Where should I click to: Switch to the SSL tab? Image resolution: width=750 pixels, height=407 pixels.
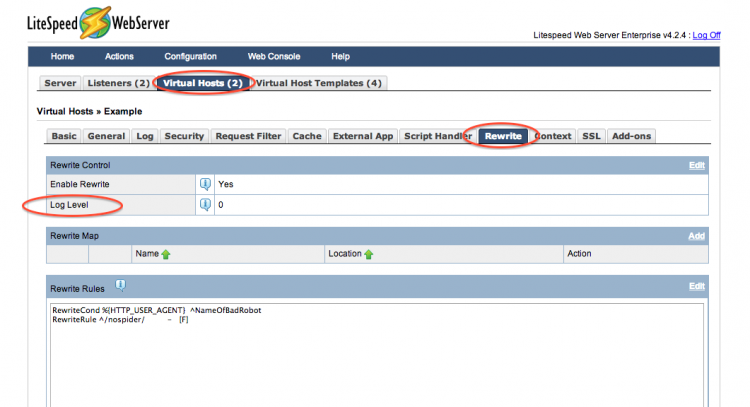pyautogui.click(x=591, y=136)
